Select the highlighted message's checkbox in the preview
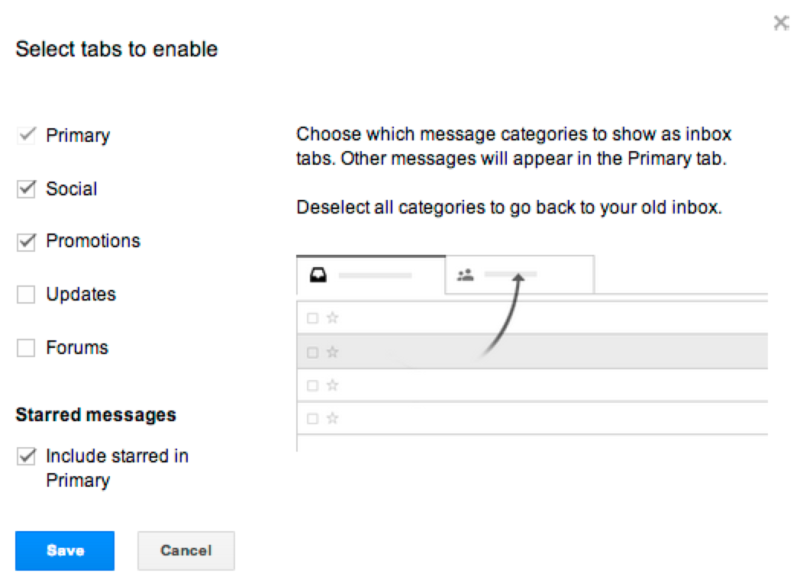This screenshot has height=586, width=800. point(313,351)
